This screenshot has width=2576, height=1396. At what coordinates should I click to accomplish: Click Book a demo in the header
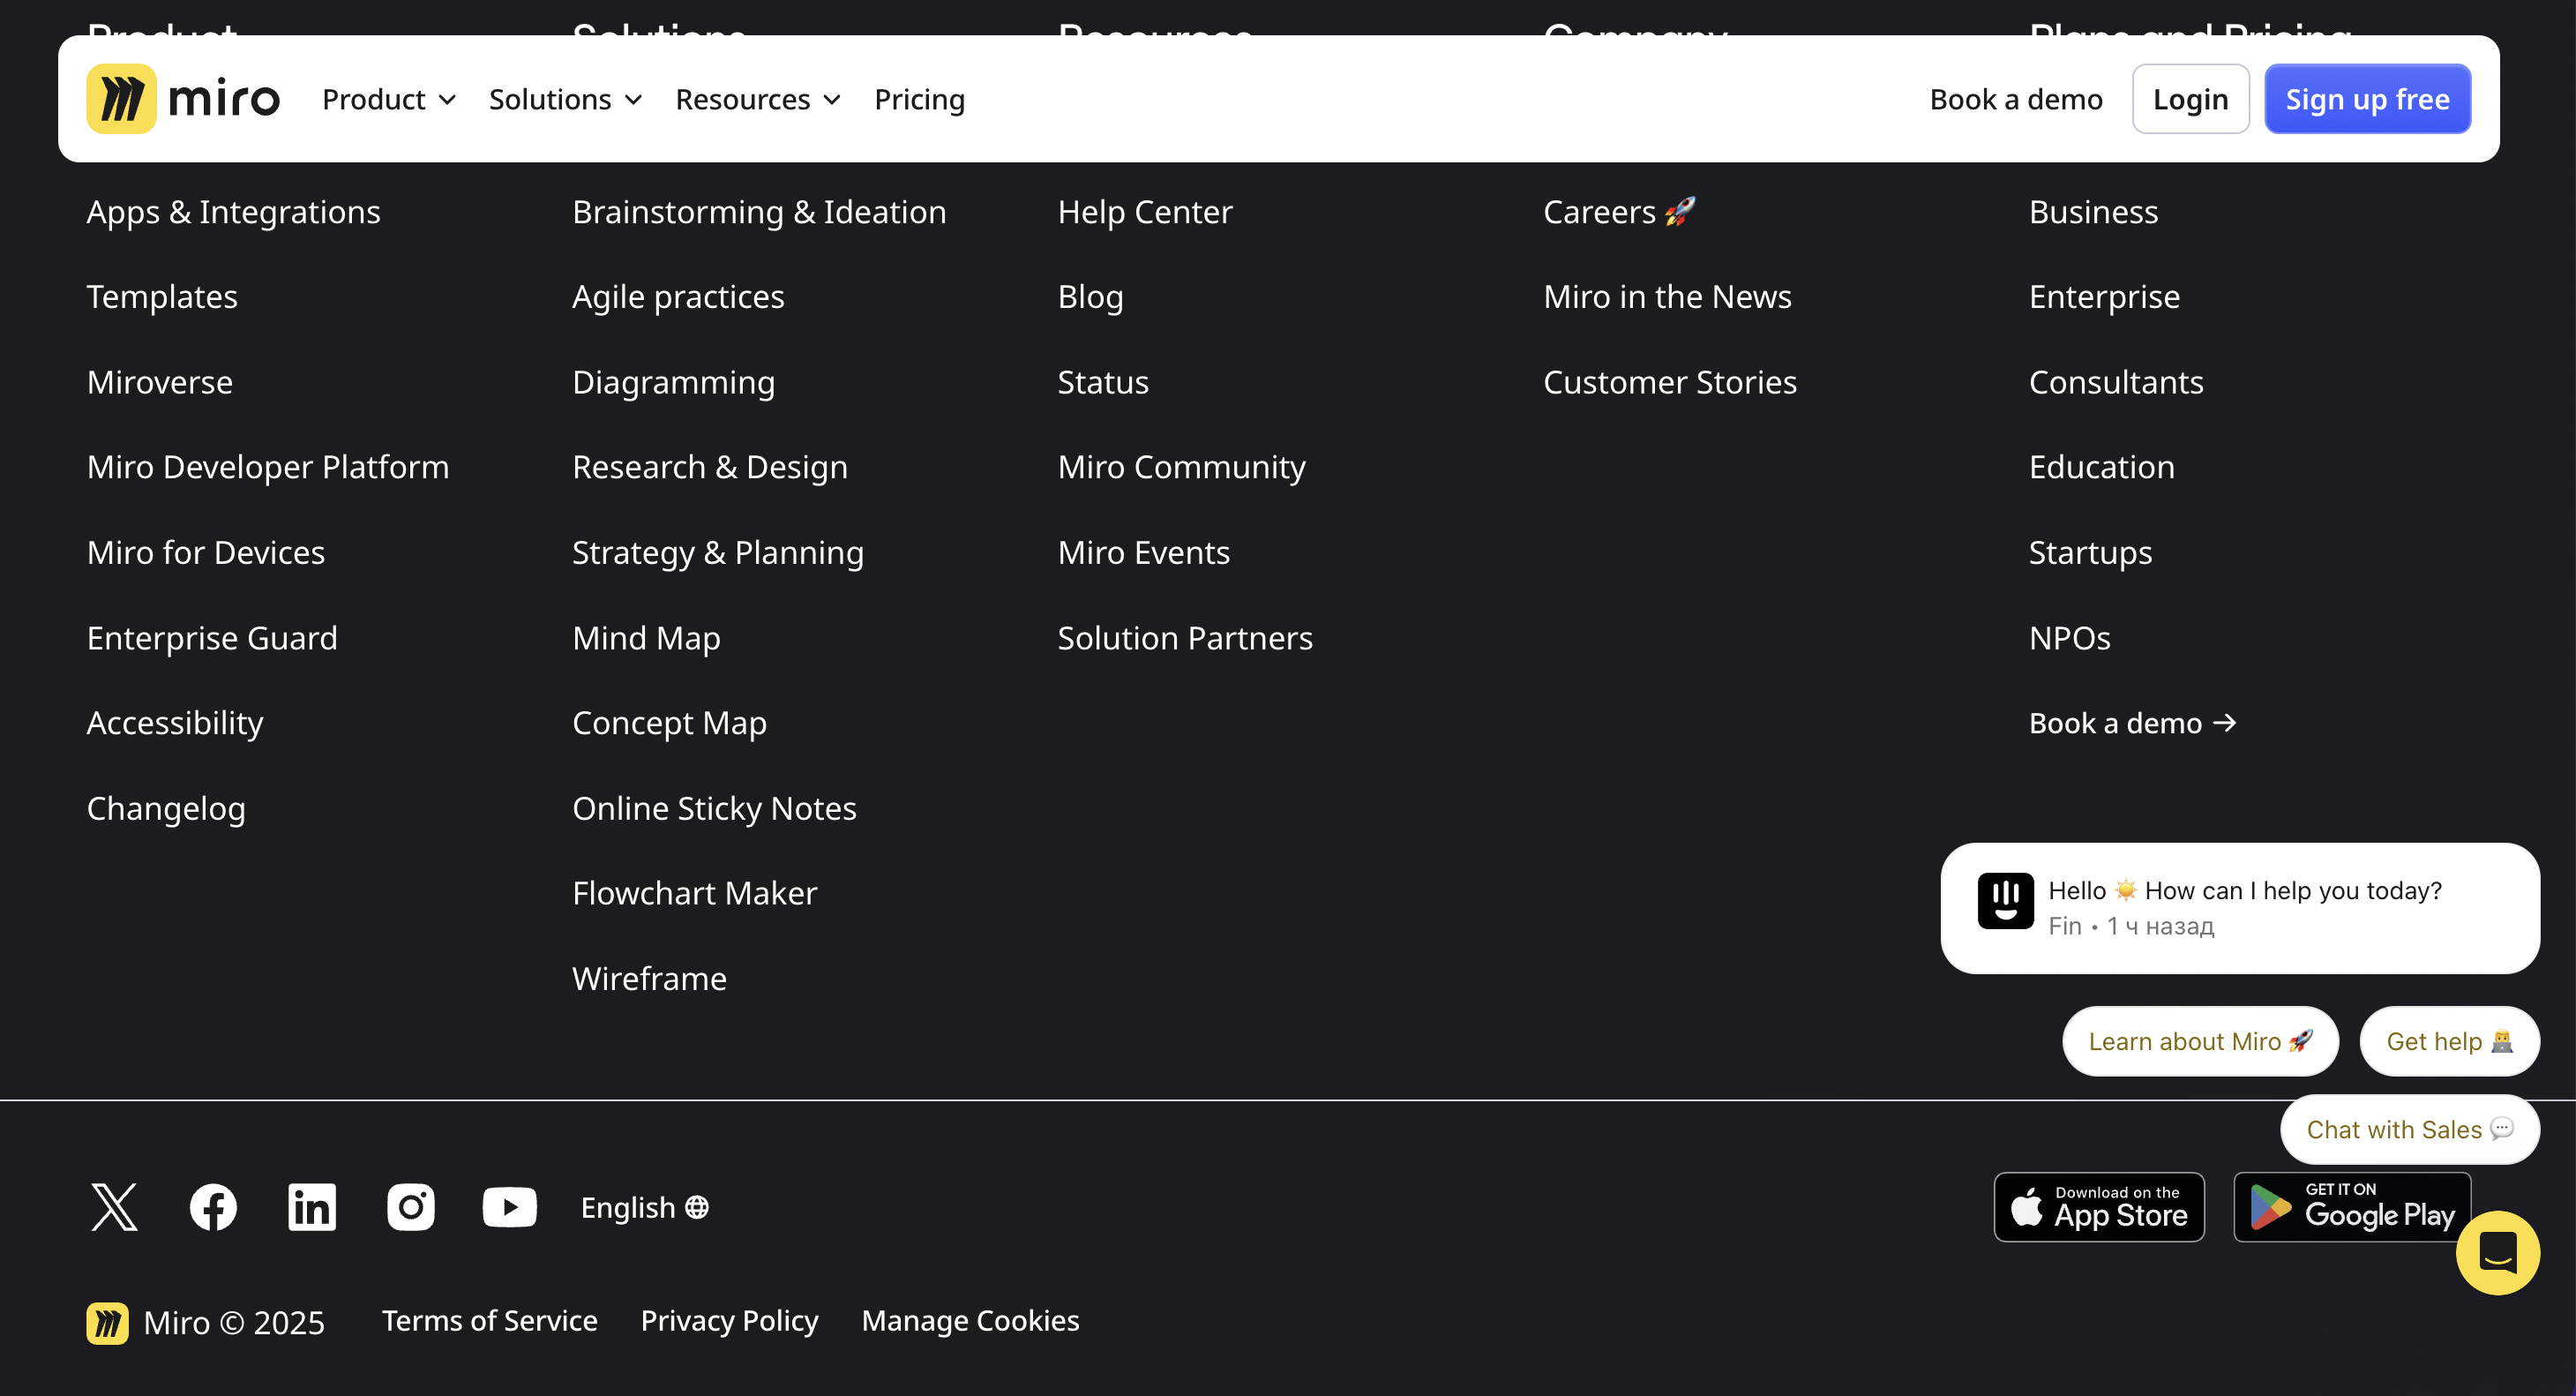2016,99
